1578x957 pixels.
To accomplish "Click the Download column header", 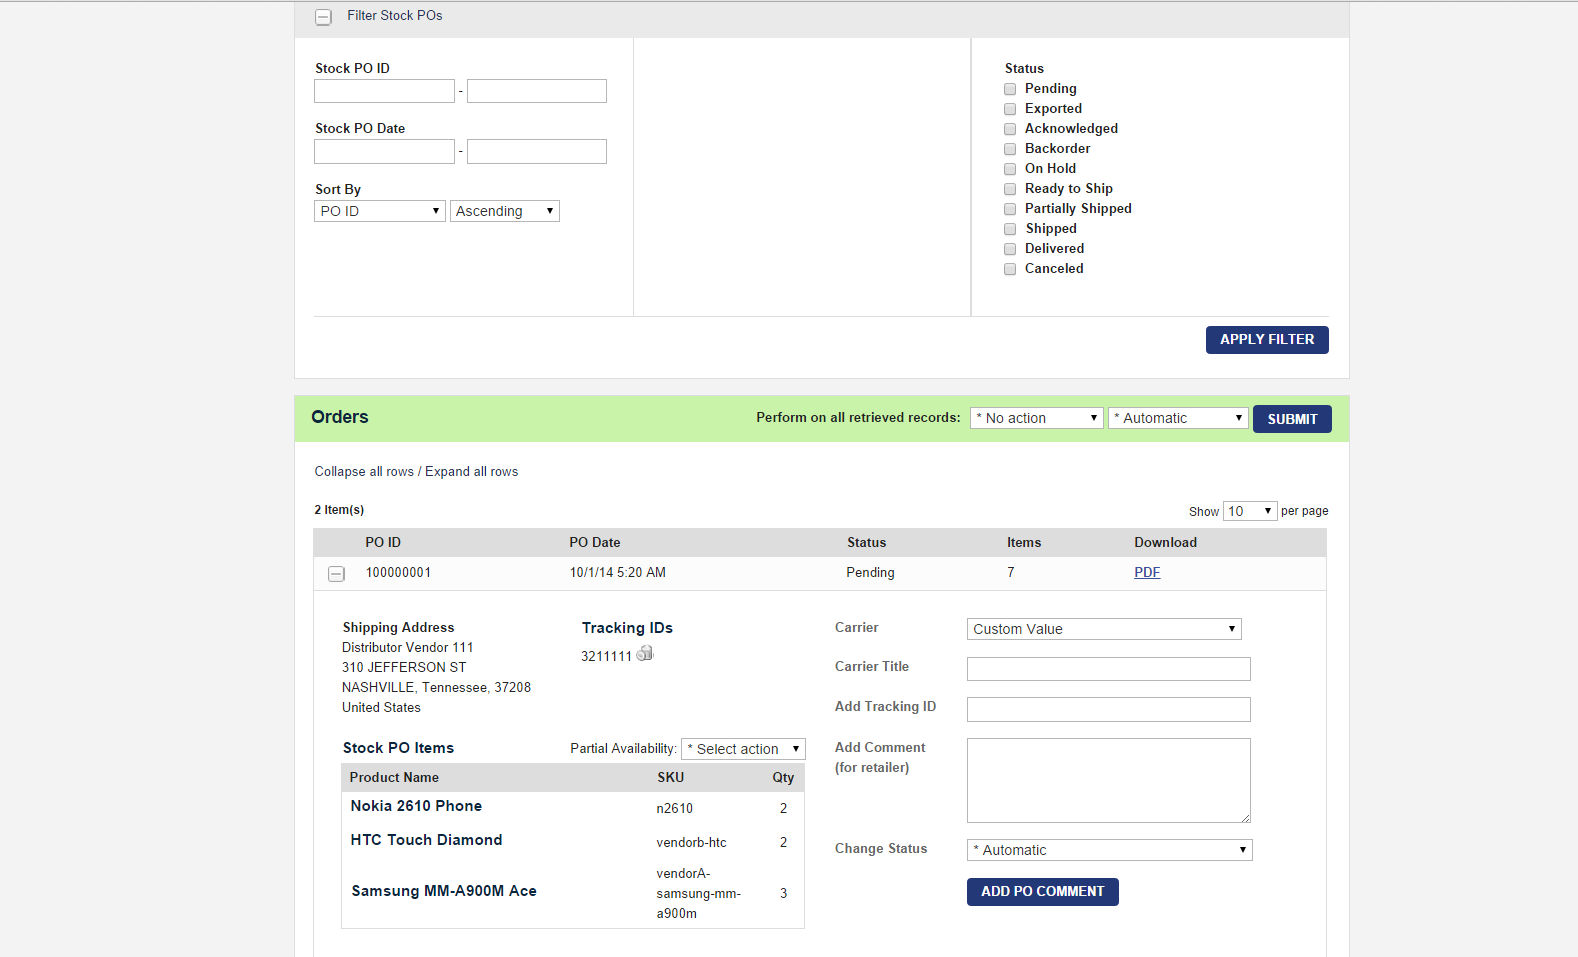I will 1166,543.
